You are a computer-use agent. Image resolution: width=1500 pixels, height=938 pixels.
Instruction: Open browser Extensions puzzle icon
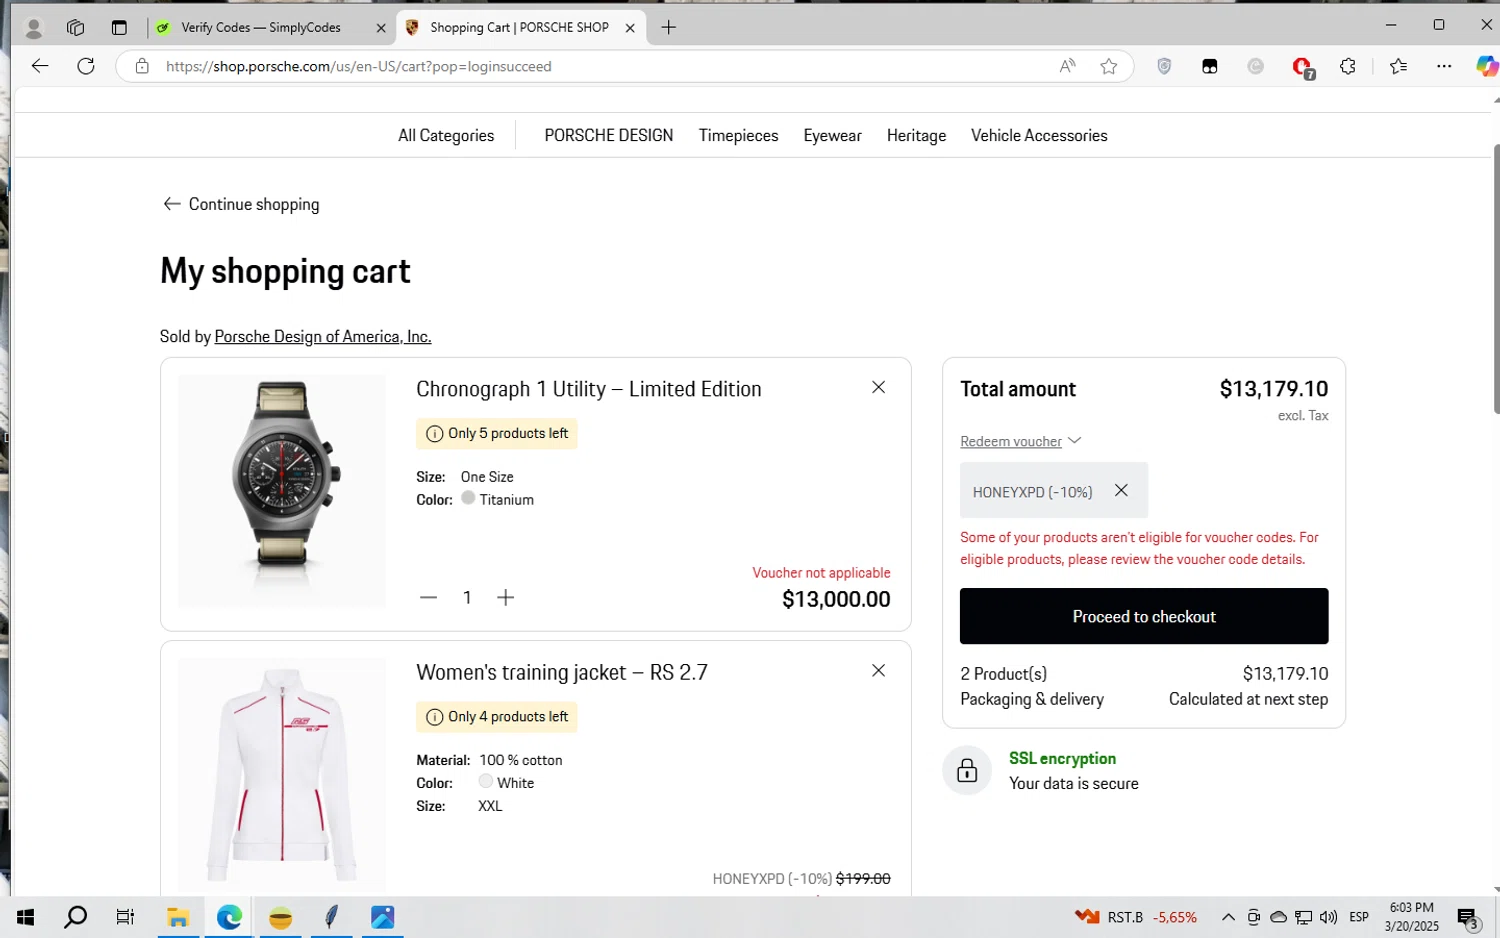coord(1348,66)
